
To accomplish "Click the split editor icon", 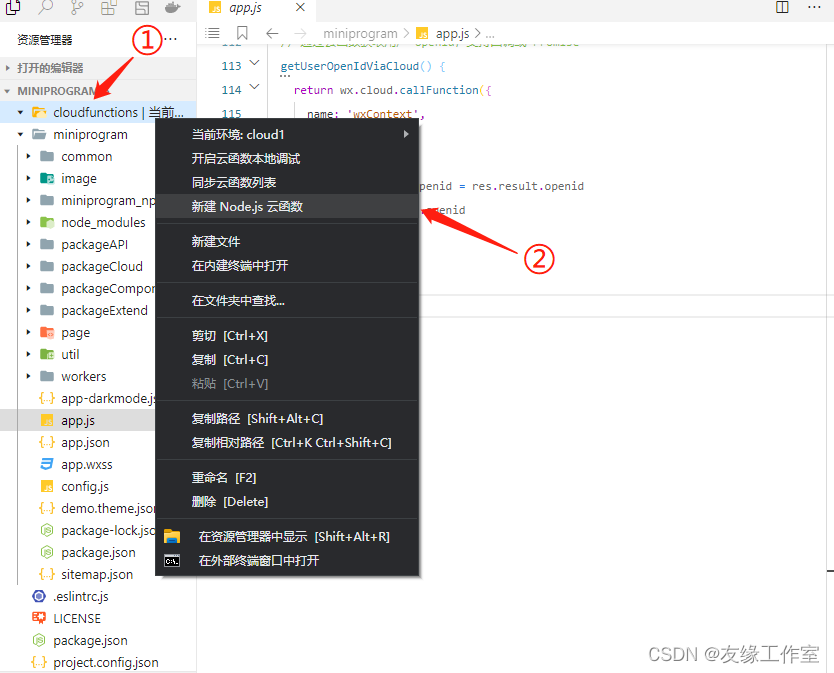I will [782, 7].
